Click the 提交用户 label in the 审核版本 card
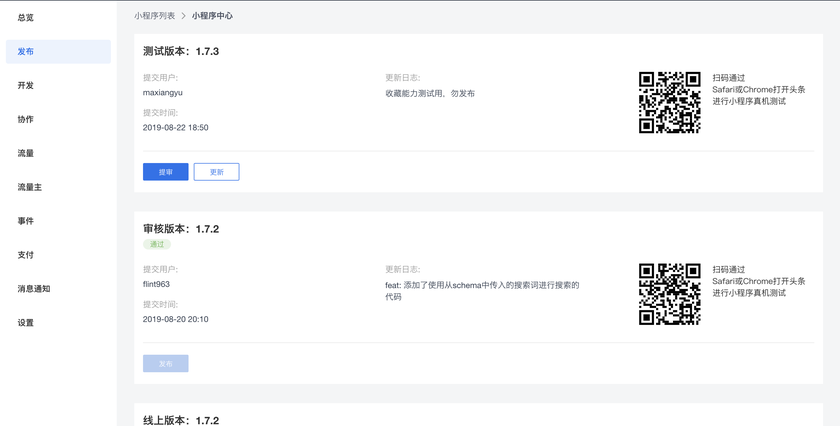The height and width of the screenshot is (426, 840). [x=161, y=269]
